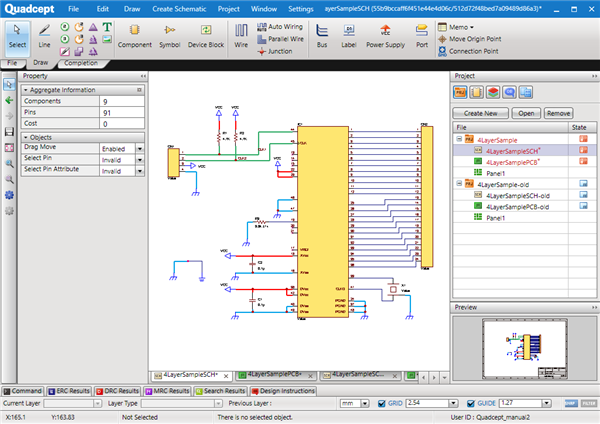Select the Bus tool

pos(322,37)
